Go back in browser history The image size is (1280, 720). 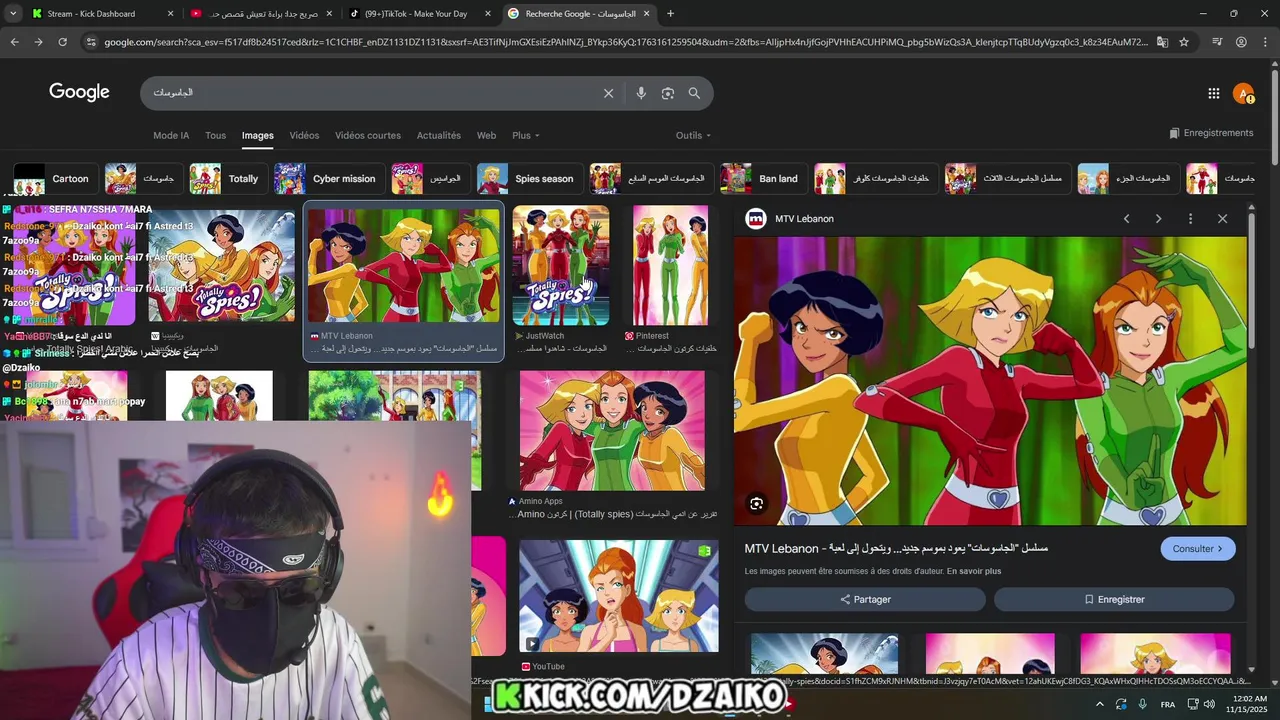point(14,42)
